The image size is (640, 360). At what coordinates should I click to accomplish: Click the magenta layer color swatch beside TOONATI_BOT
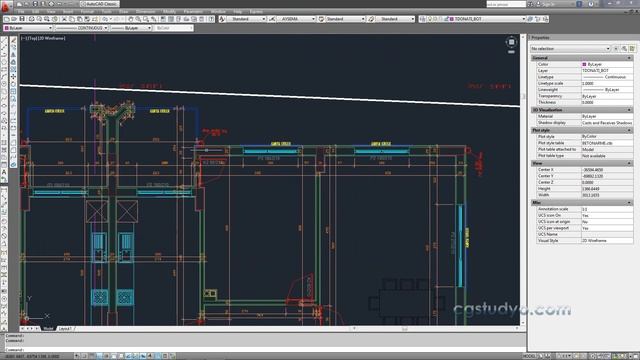[x=452, y=19]
